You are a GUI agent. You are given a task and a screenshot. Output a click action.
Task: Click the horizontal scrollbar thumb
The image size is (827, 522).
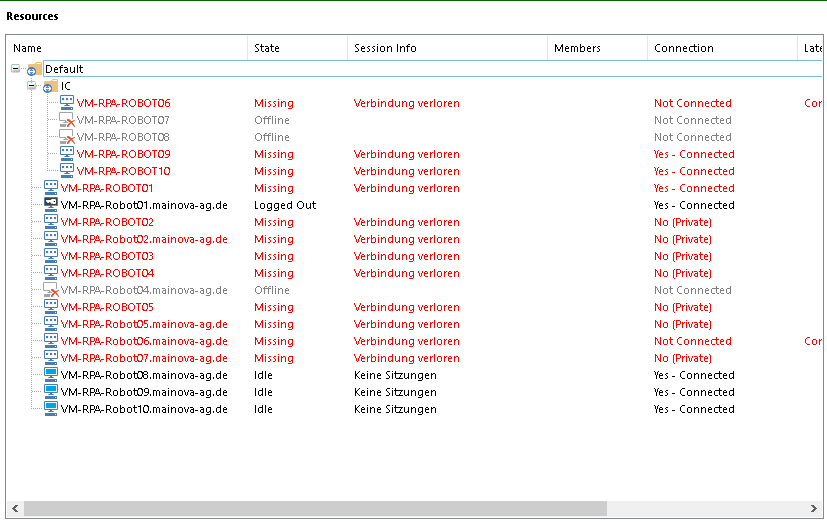click(315, 509)
